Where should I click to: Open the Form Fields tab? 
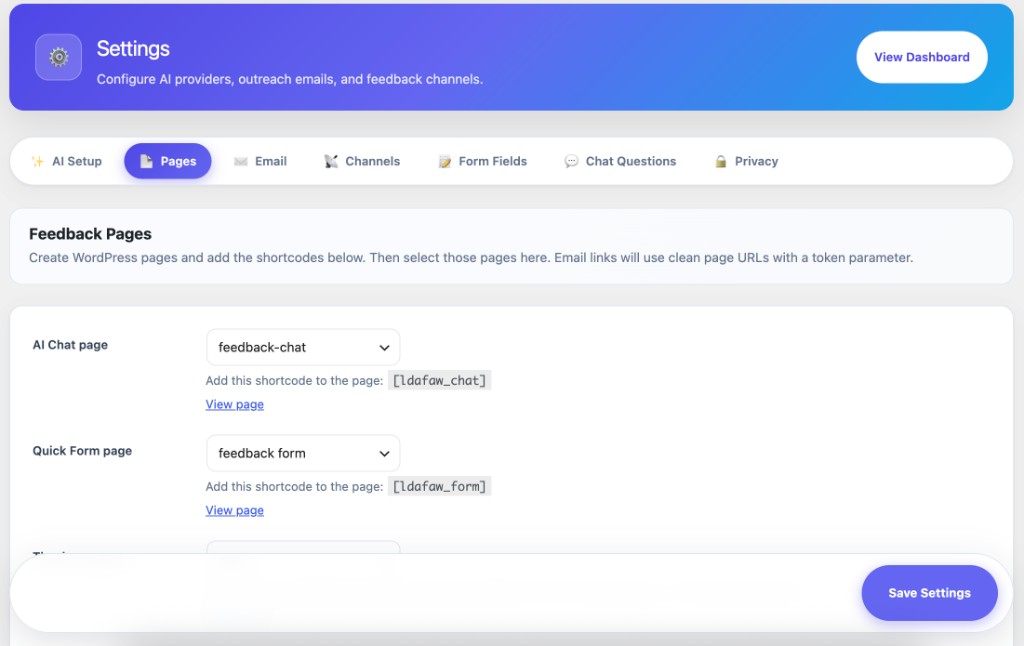[483, 161]
